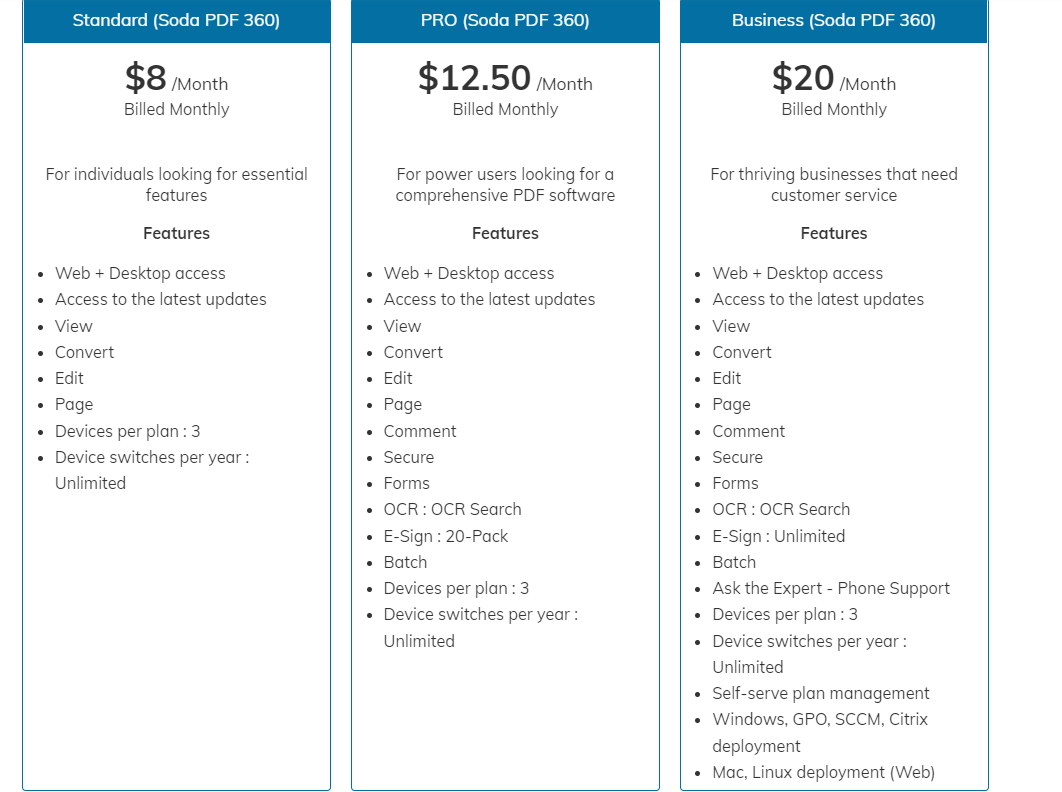
Task: Click 'E-Sign : 20-Pack' in PRO plan
Action: coord(446,536)
